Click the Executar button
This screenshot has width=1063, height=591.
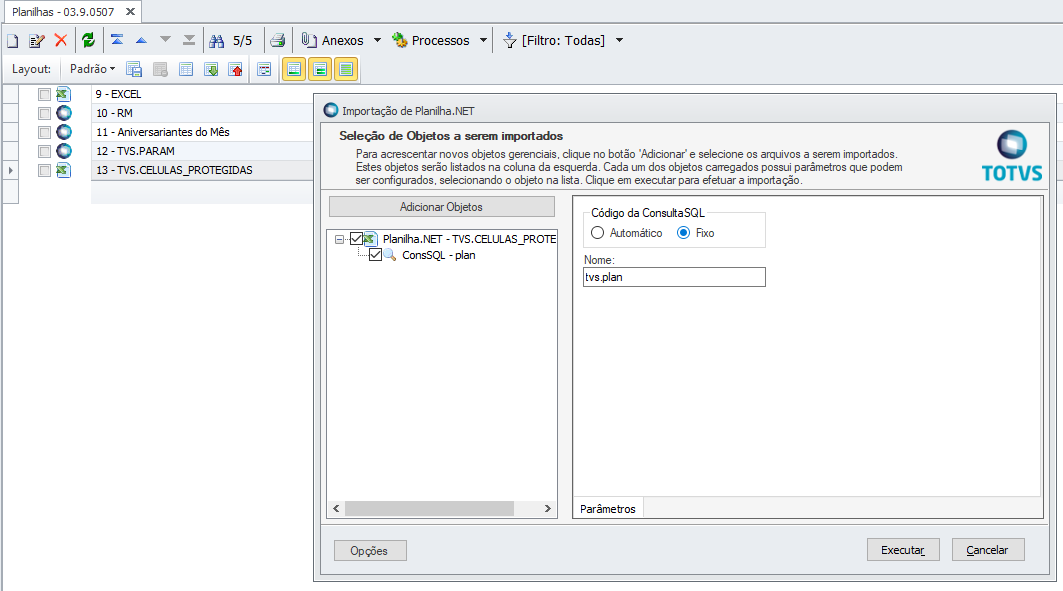pos(903,550)
